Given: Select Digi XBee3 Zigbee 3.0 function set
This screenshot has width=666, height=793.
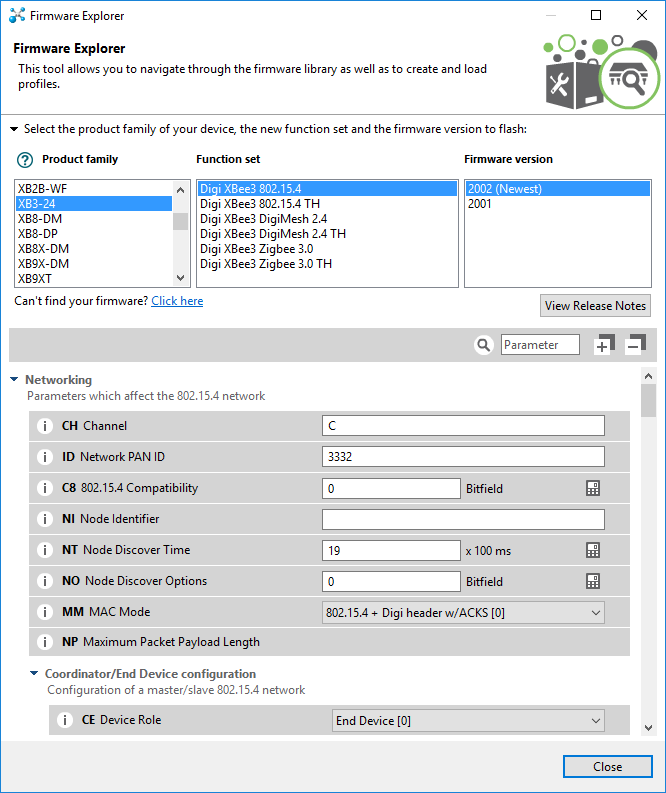Looking at the screenshot, I should 327,249.
